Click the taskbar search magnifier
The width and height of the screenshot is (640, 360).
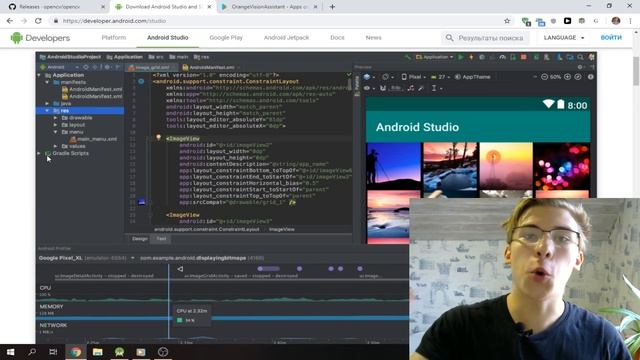click(x=32, y=352)
